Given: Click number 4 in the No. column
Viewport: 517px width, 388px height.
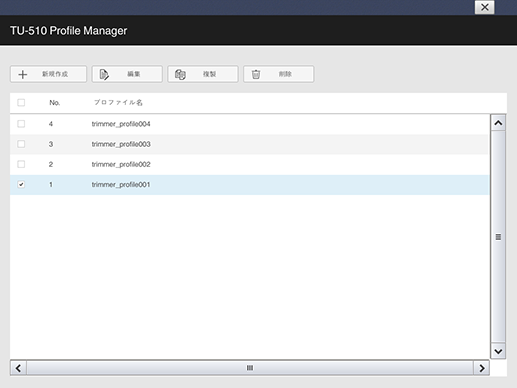Looking at the screenshot, I should pos(51,124).
